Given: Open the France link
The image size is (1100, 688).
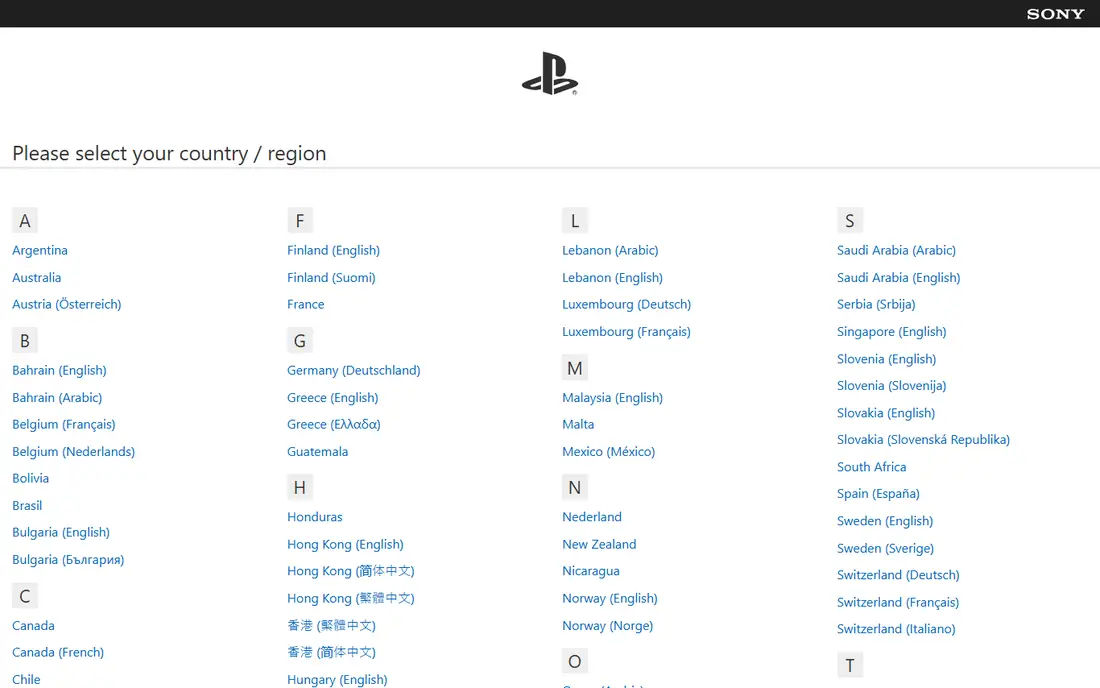Looking at the screenshot, I should coord(306,304).
